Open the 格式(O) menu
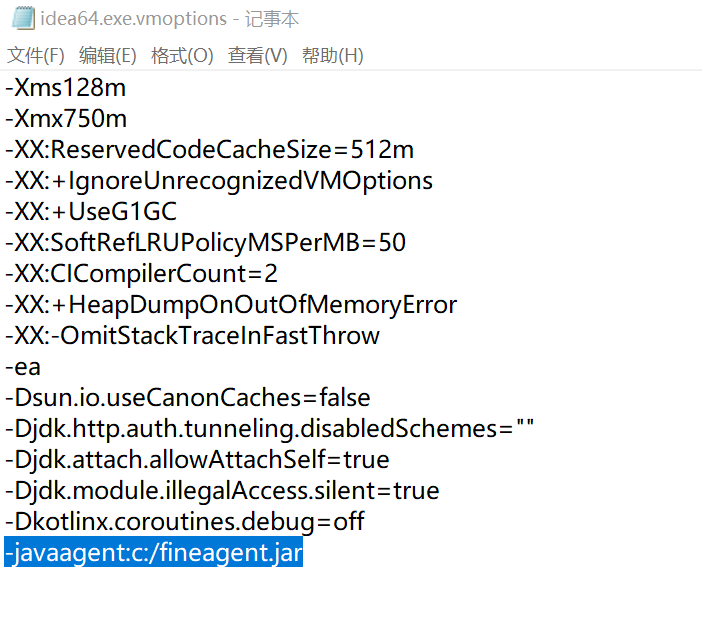The width and height of the screenshot is (702, 629). coord(182,56)
